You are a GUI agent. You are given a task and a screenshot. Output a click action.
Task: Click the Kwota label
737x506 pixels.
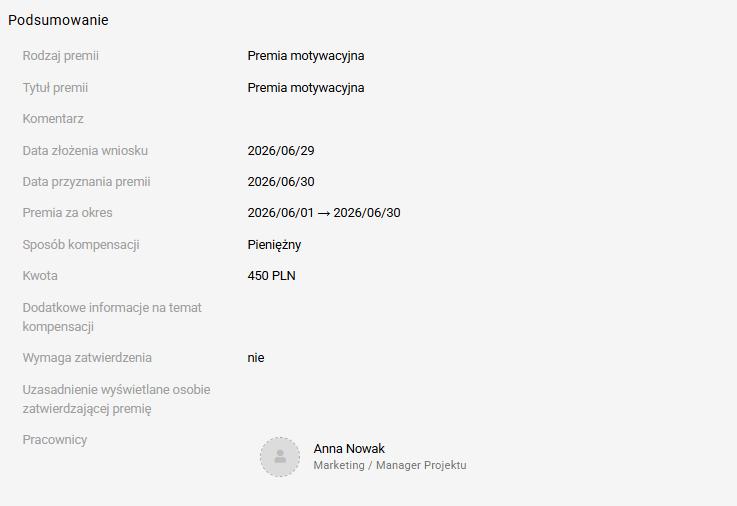click(40, 276)
